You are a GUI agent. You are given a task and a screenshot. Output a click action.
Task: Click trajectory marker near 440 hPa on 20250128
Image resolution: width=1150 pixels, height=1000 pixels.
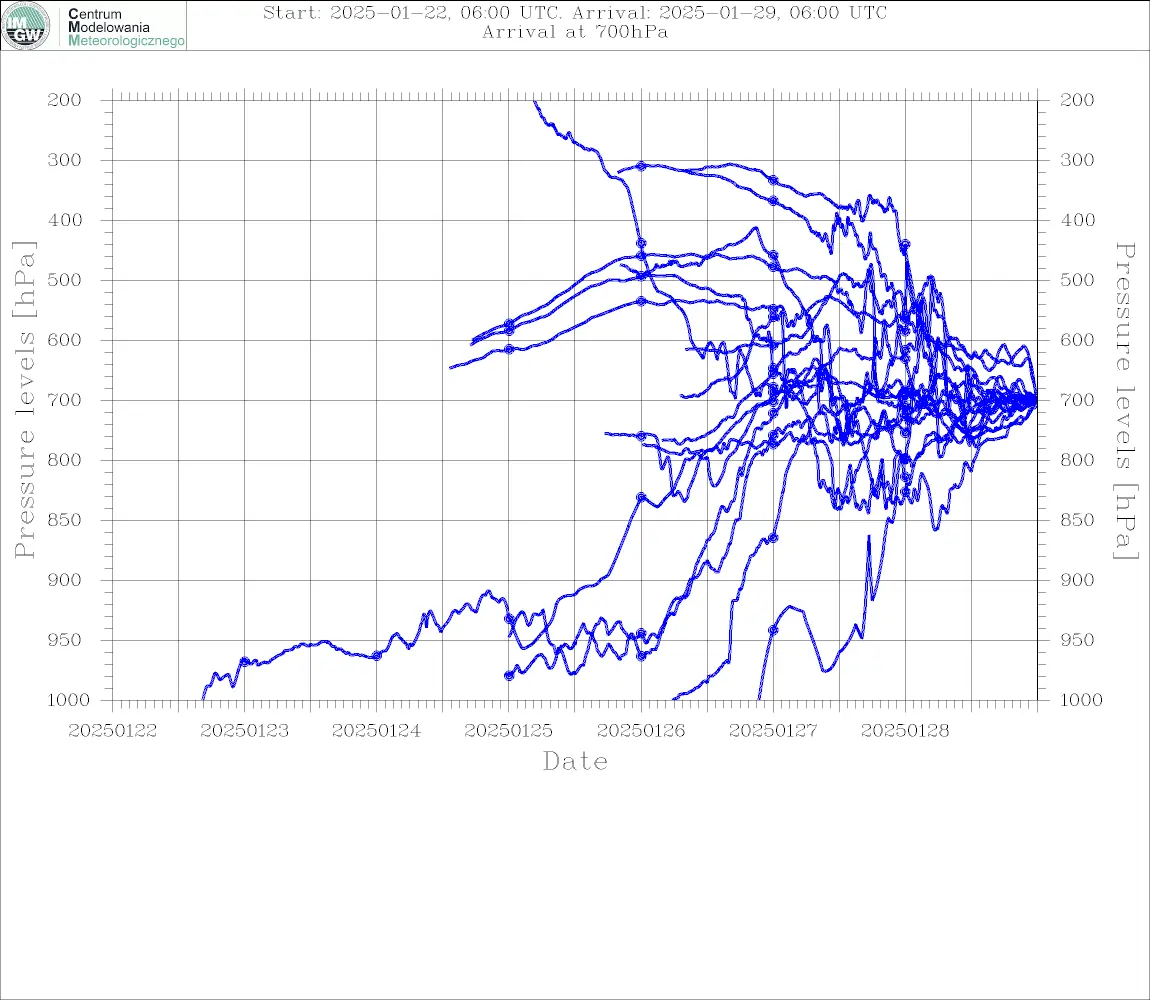tap(905, 244)
